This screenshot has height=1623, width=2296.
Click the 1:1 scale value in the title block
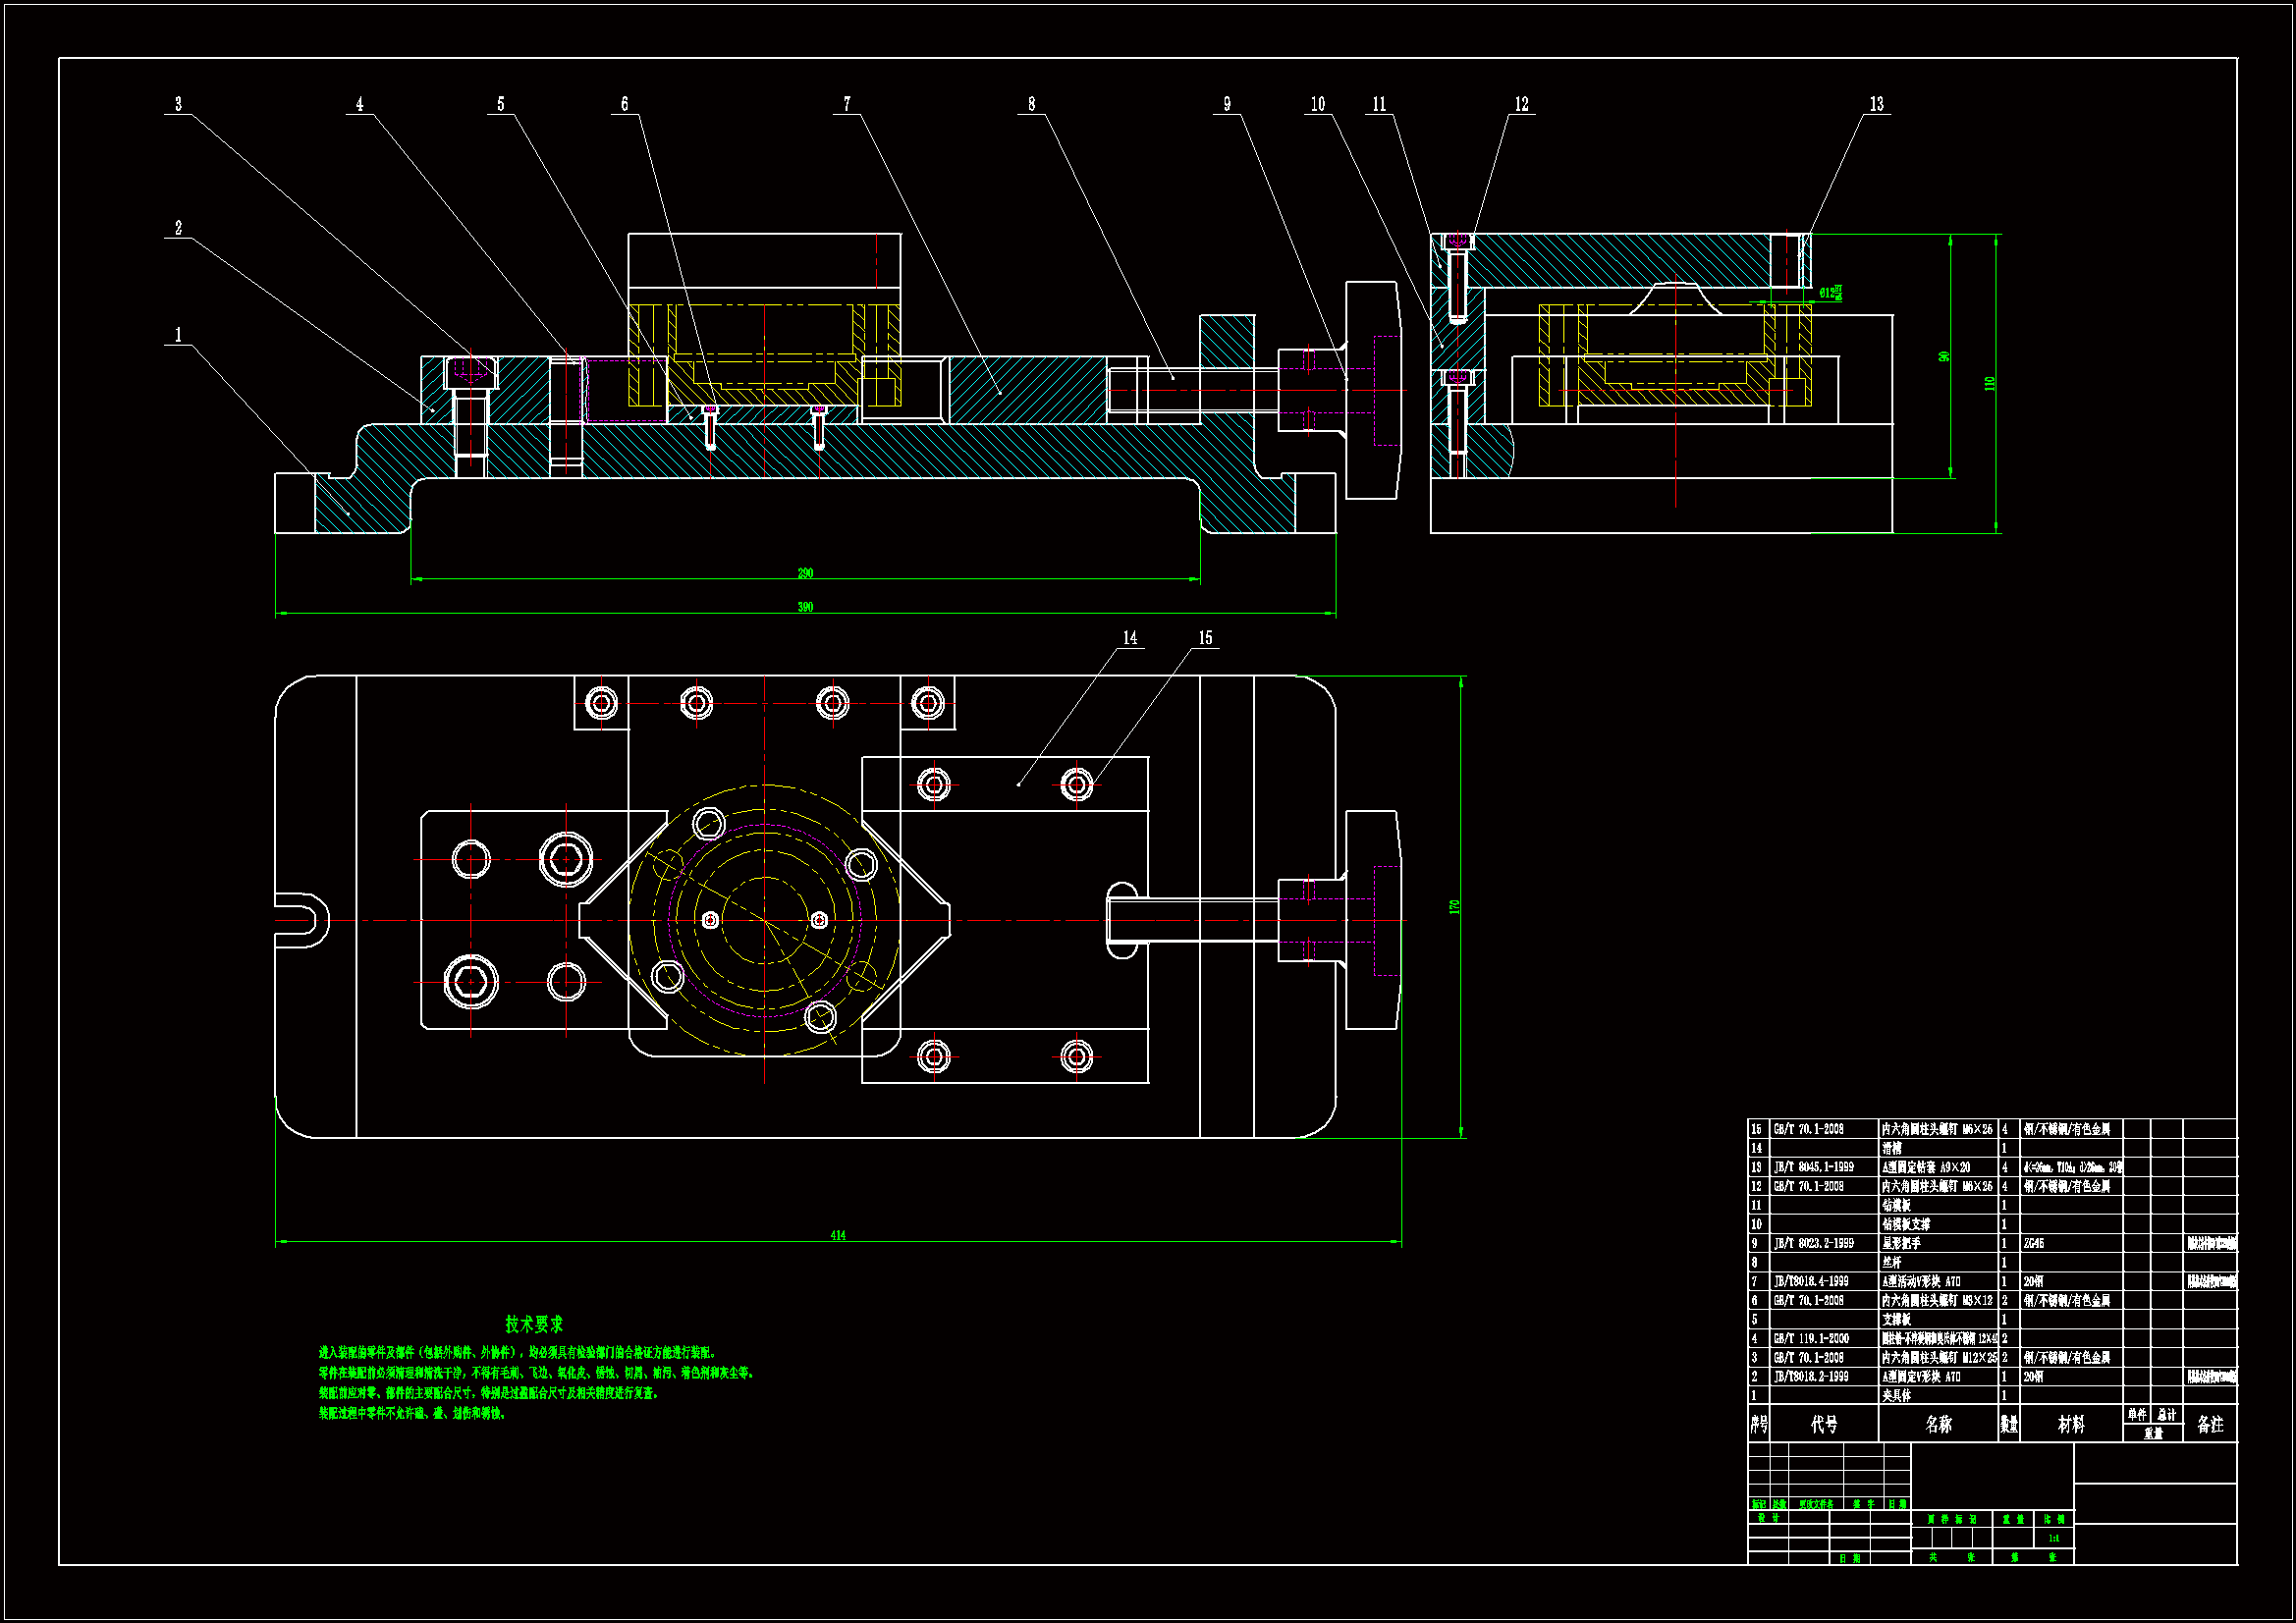[2053, 1538]
